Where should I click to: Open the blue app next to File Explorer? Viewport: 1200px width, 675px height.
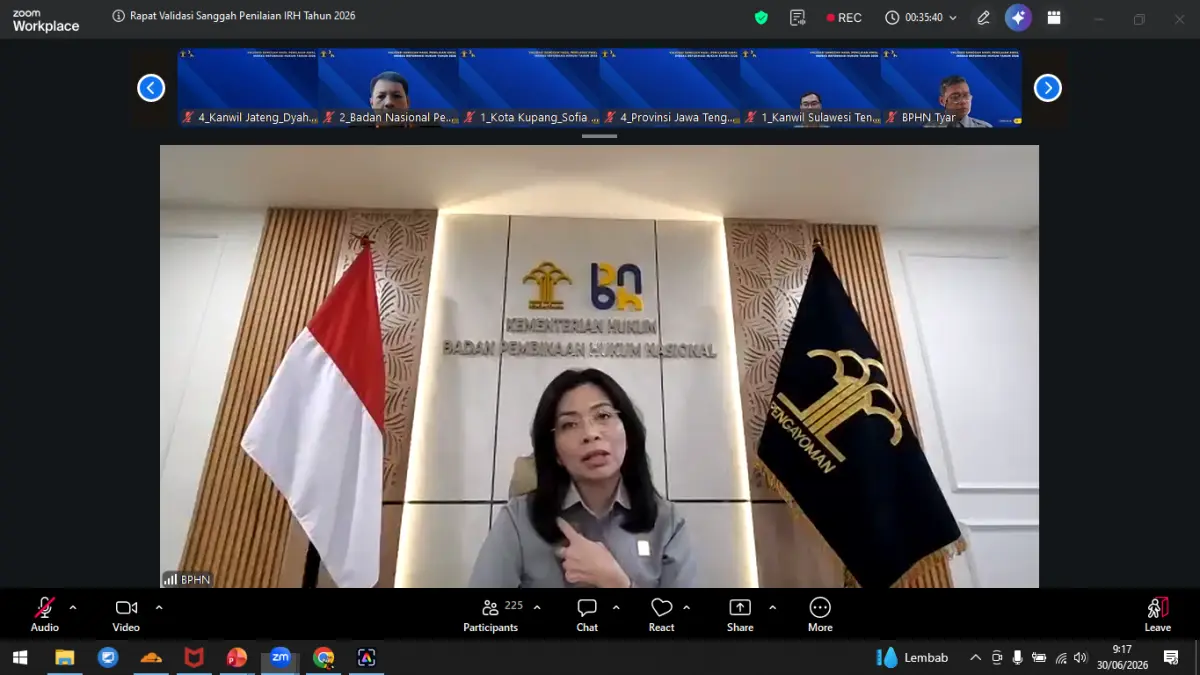click(107, 657)
